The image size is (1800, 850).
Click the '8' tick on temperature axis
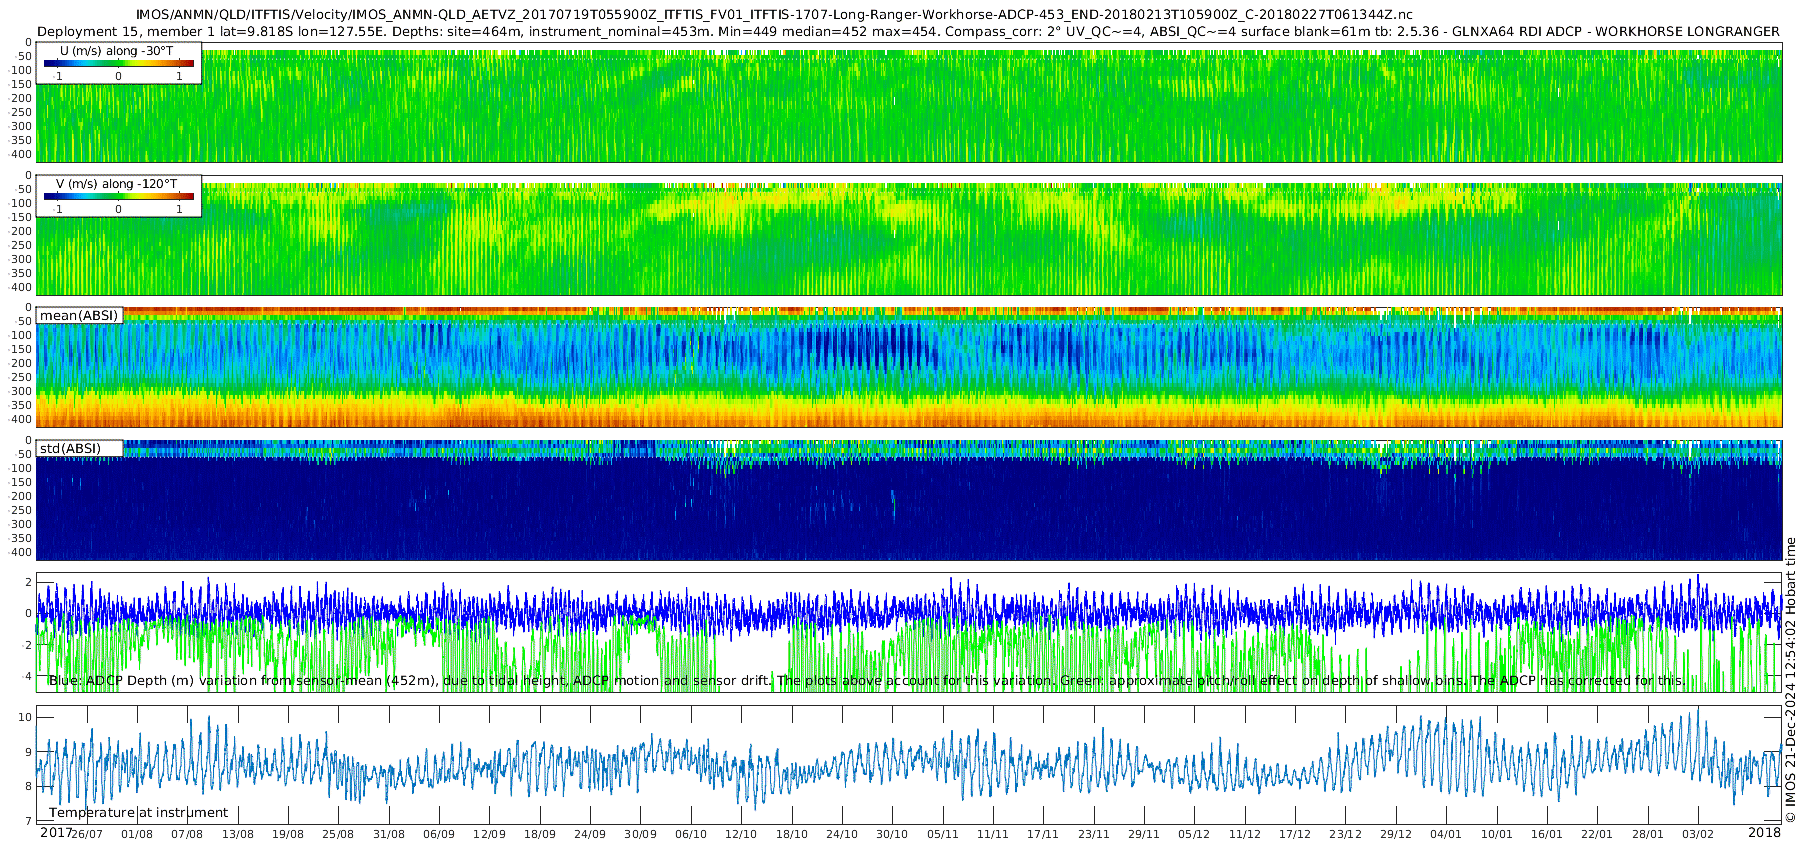click(29, 787)
